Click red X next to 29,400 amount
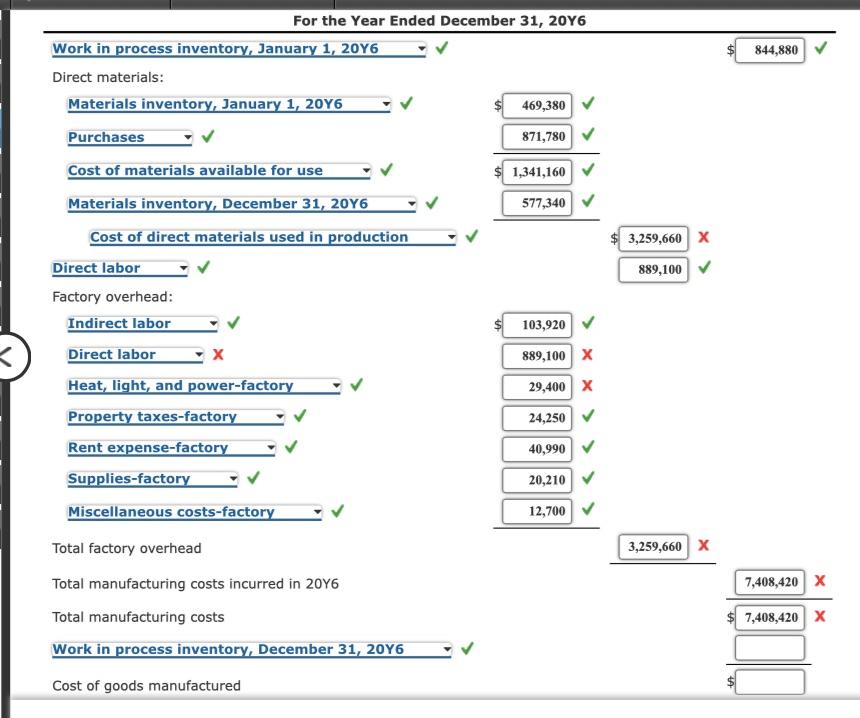 587,386
